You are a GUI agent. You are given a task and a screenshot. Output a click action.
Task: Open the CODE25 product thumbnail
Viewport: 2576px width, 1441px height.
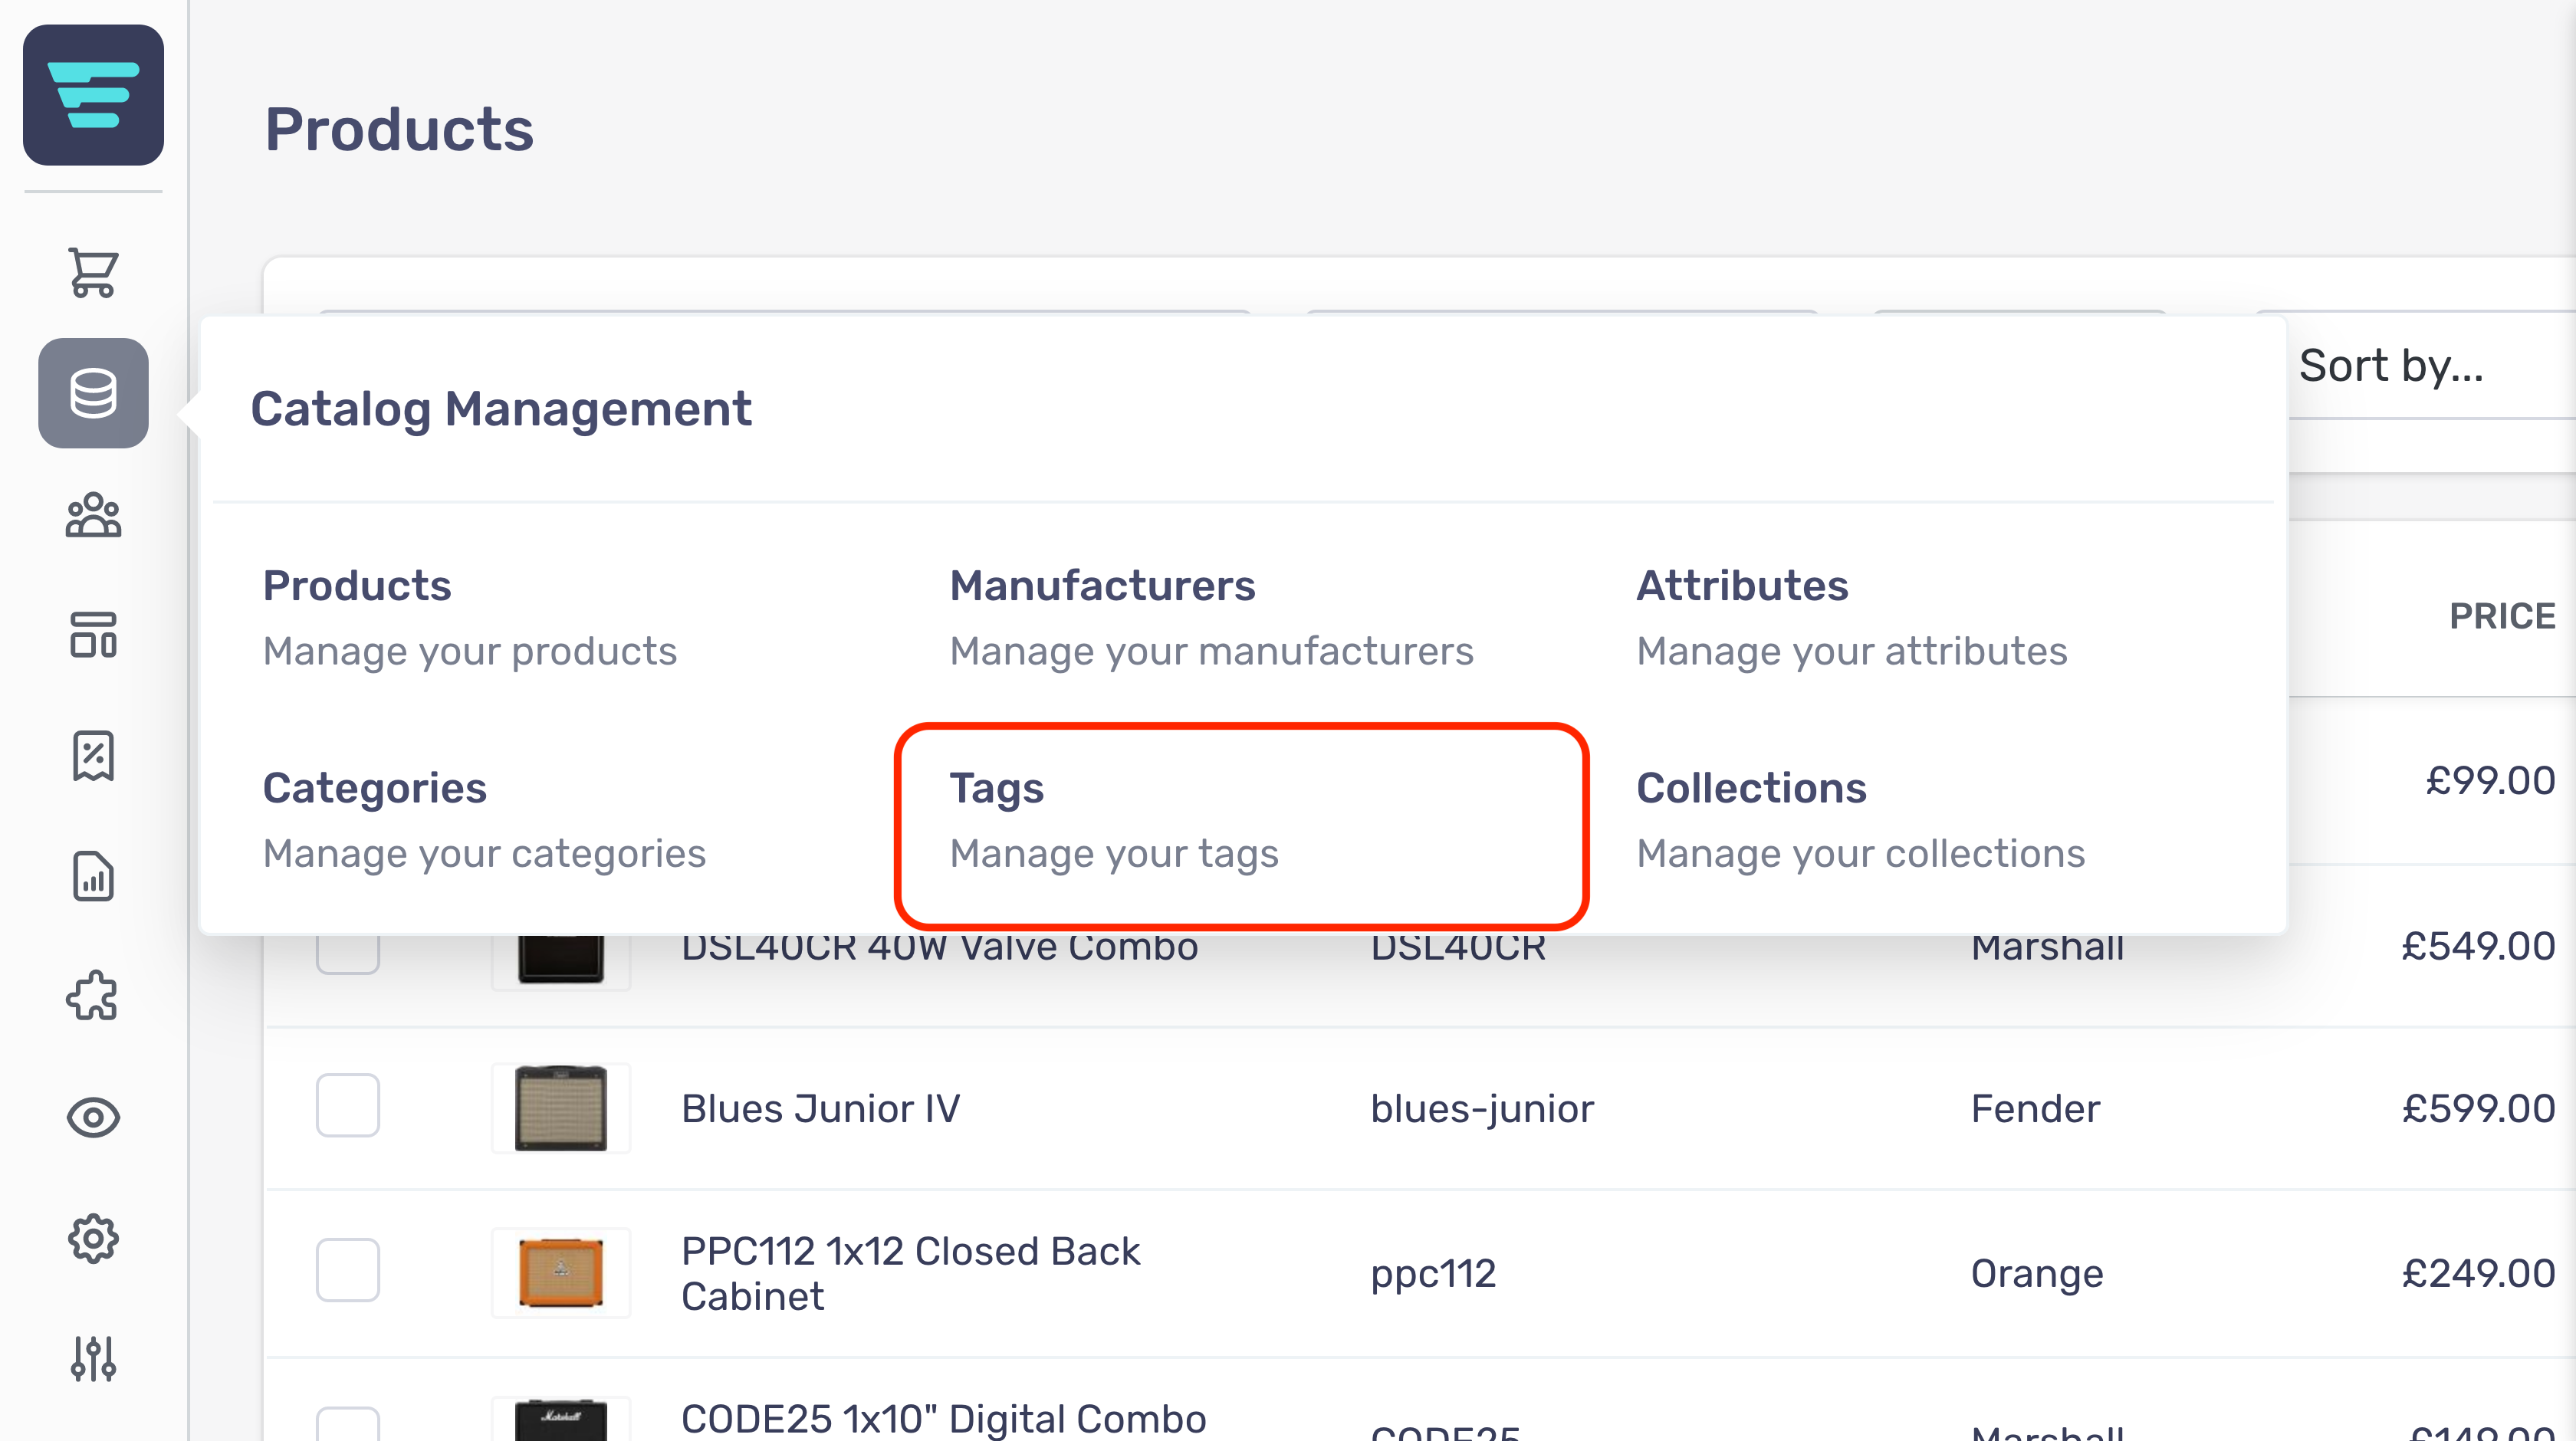pyautogui.click(x=561, y=1419)
